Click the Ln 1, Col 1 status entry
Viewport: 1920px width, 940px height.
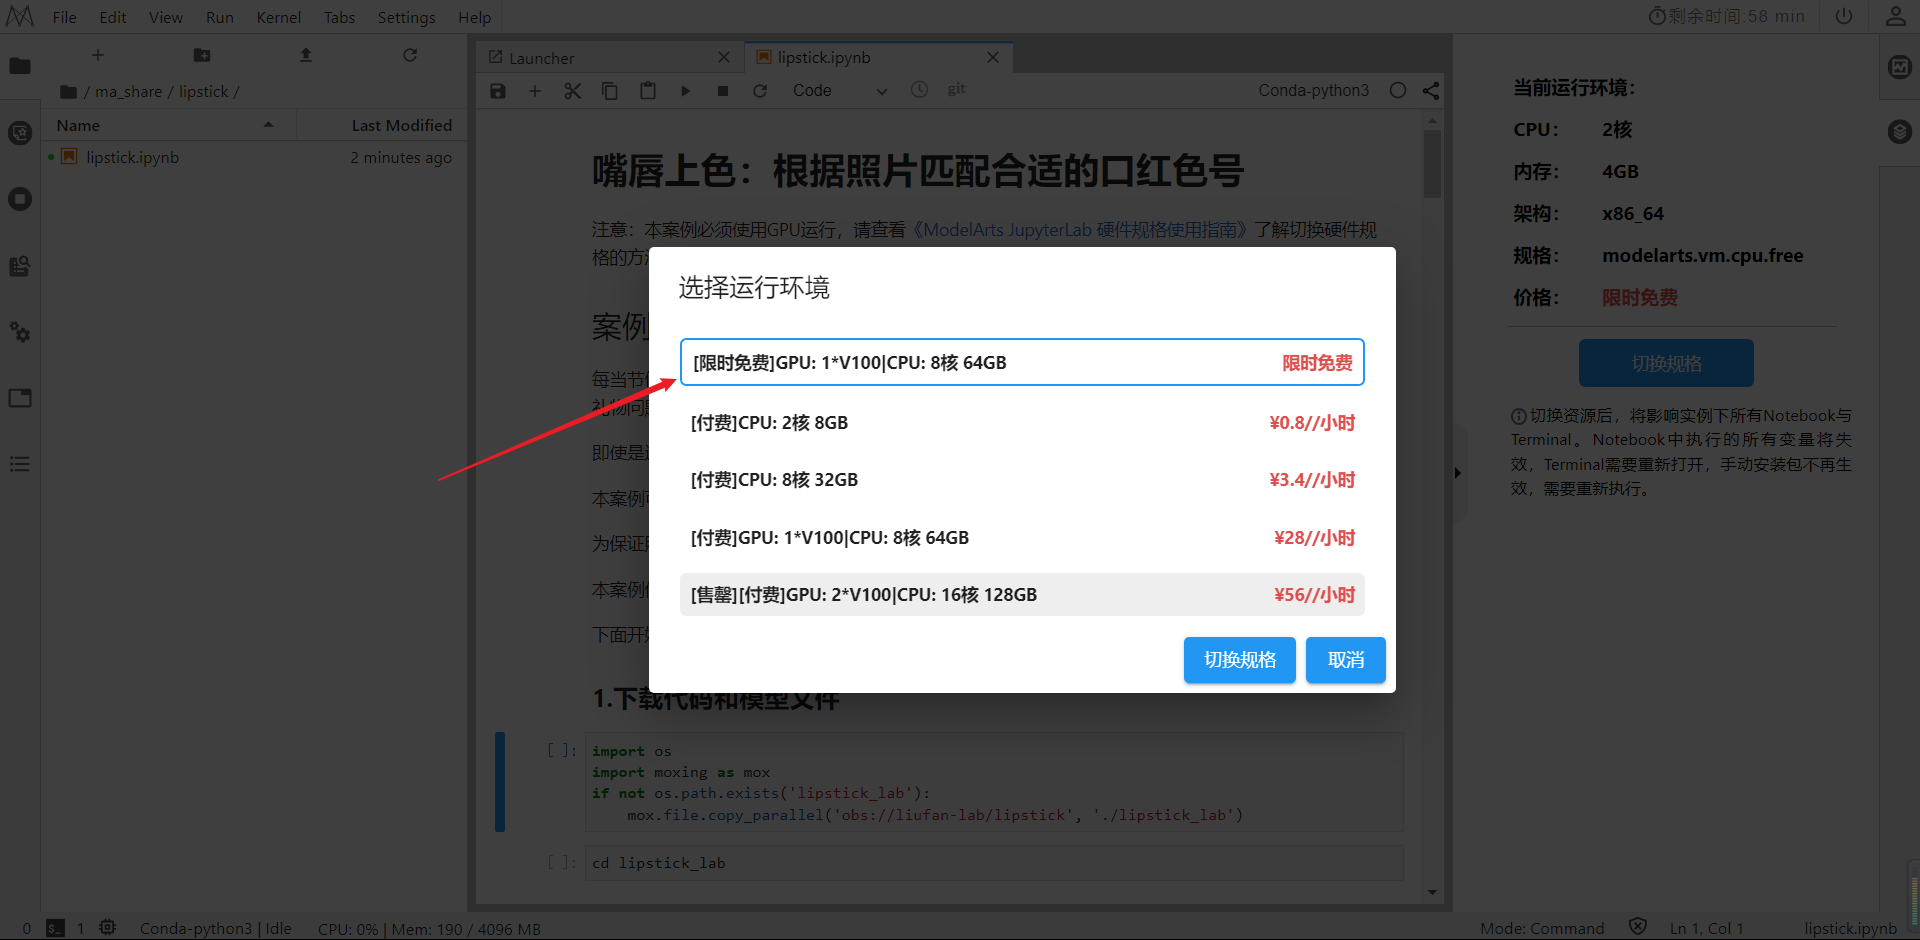click(1706, 928)
